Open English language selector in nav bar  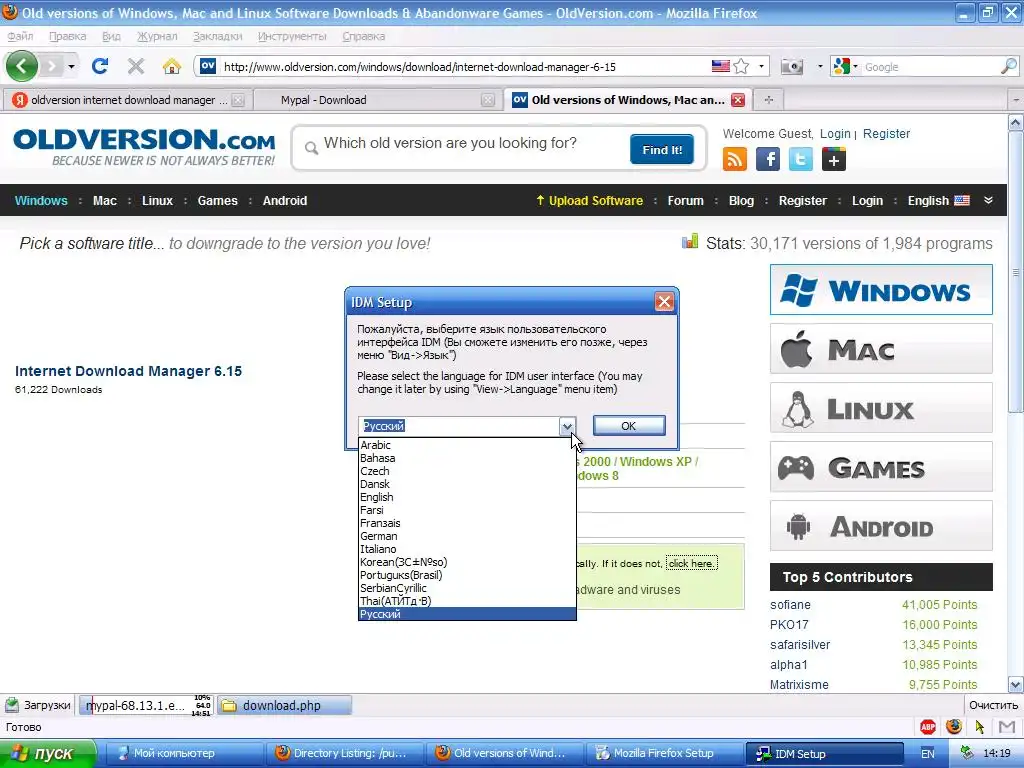click(938, 200)
